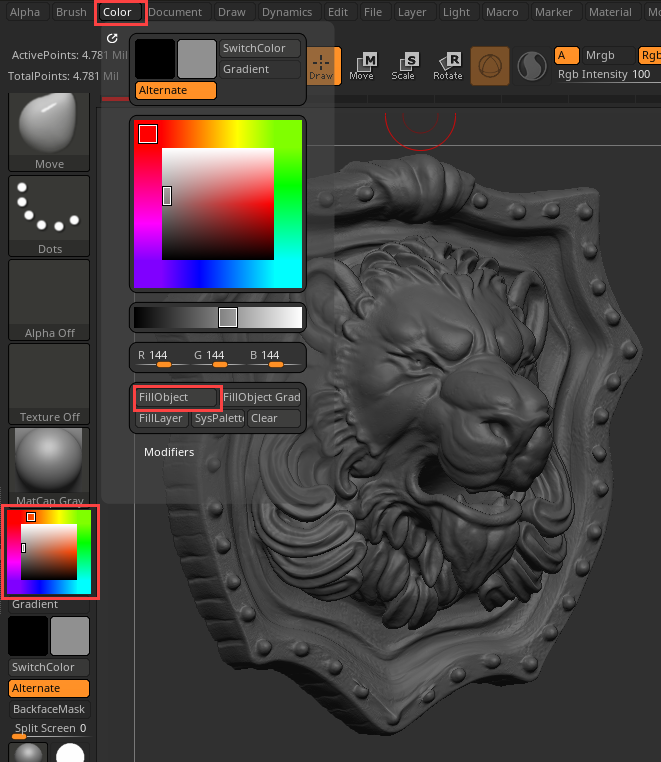The image size is (661, 762).
Task: Click the dock arrow icon above Color palette
Action: [112, 38]
